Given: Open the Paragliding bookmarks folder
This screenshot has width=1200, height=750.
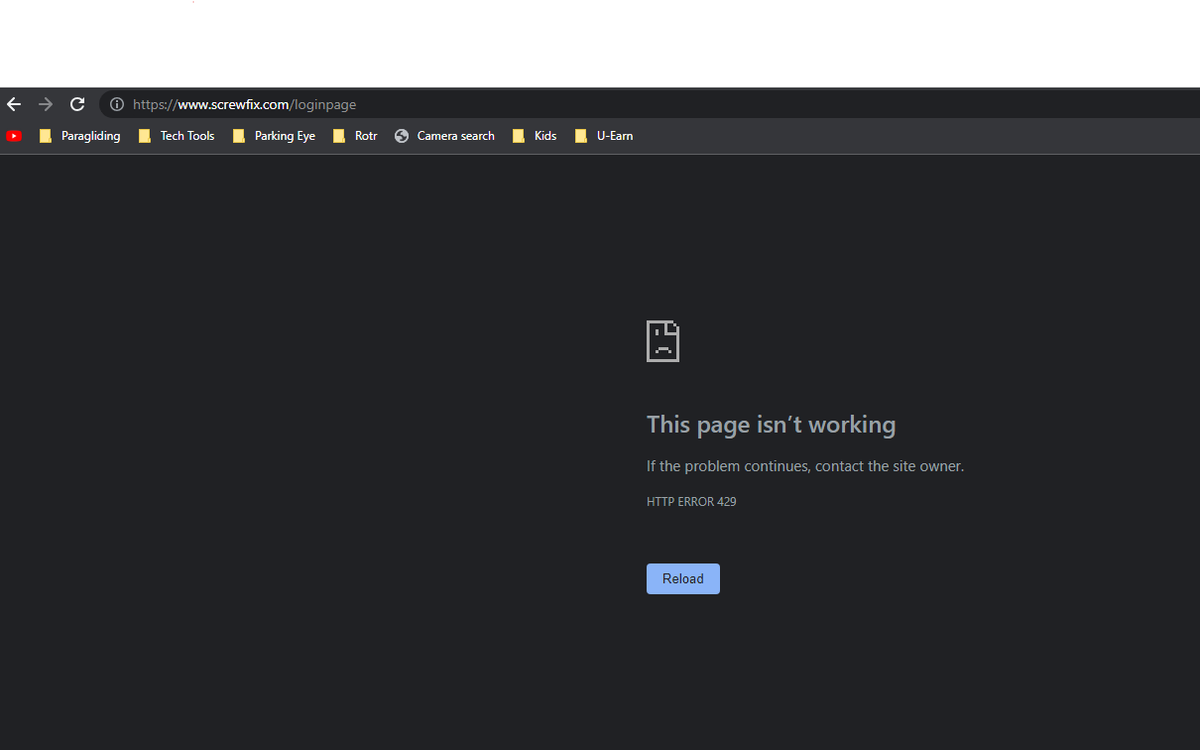Looking at the screenshot, I should click(79, 136).
